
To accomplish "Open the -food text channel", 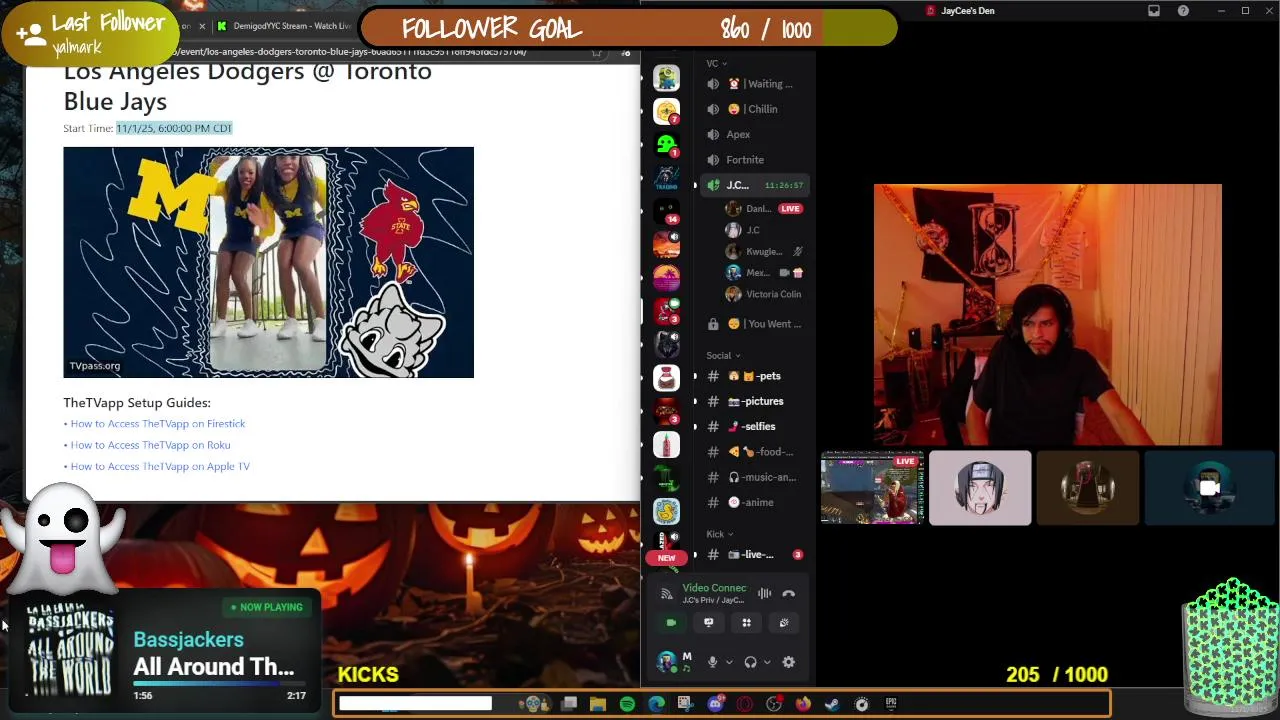I will pos(753,452).
